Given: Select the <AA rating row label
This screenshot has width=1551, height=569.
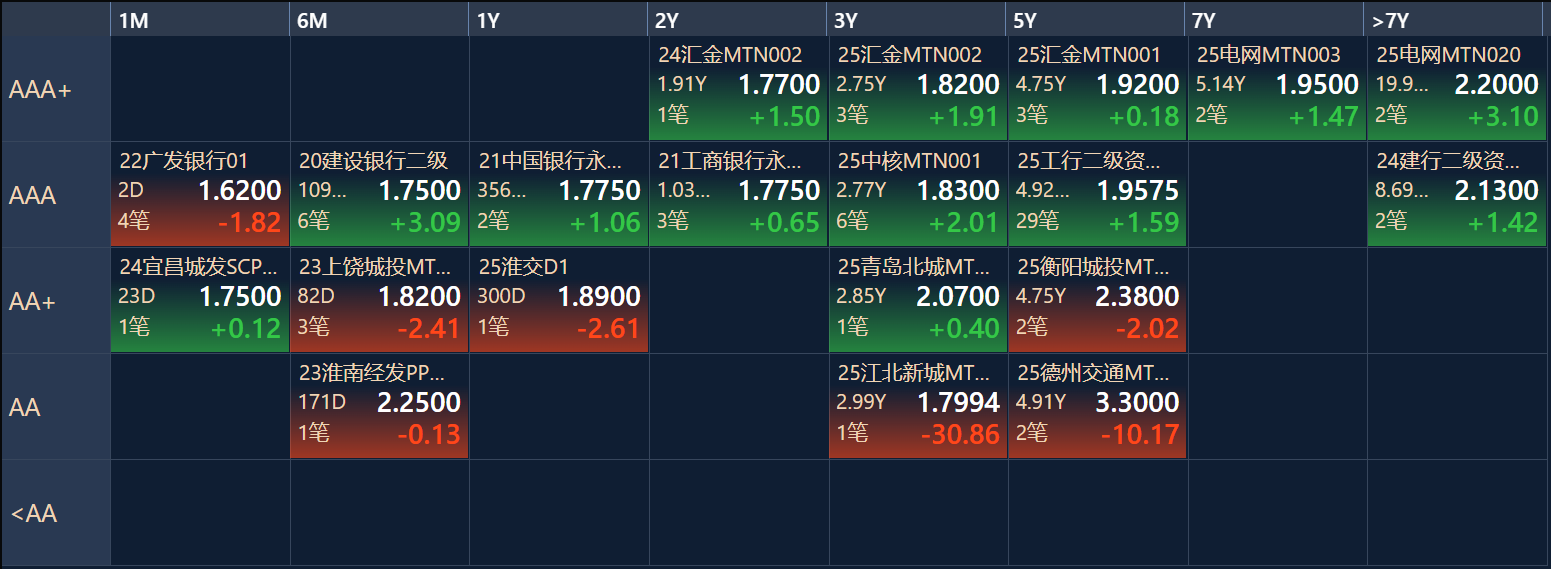Looking at the screenshot, I should click(55, 513).
